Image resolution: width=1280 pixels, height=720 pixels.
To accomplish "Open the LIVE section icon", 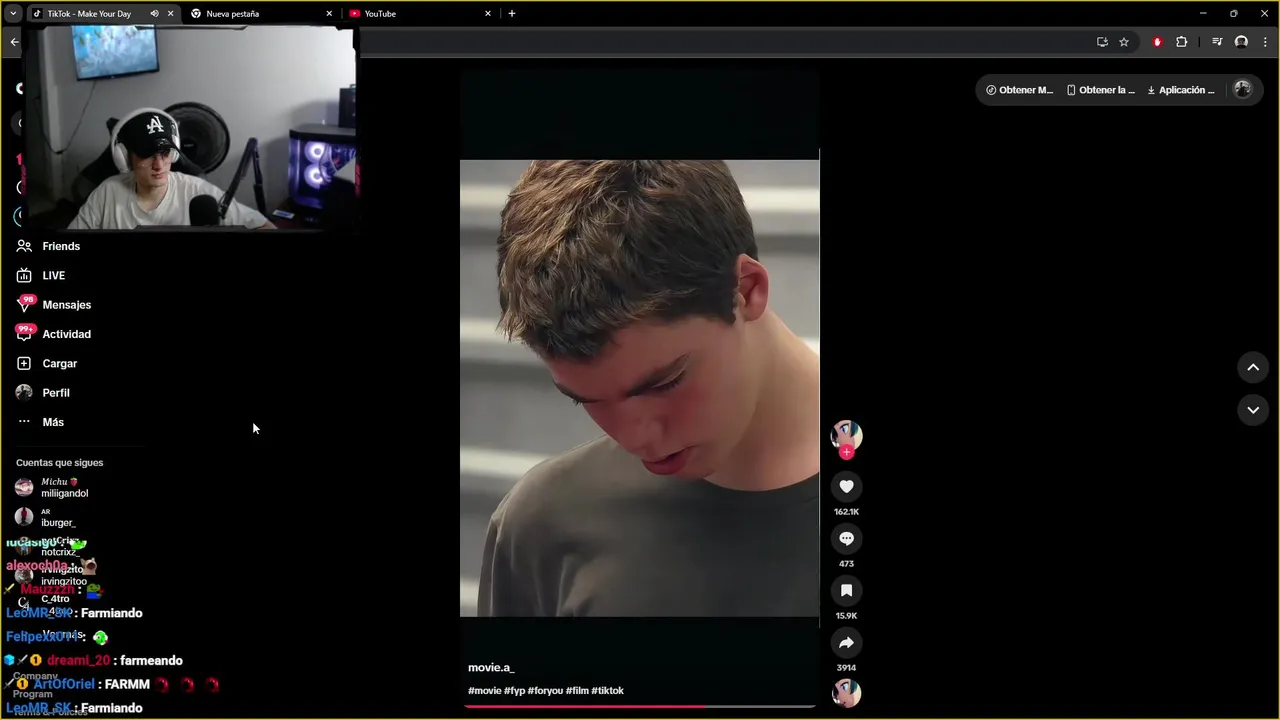I will 24,275.
